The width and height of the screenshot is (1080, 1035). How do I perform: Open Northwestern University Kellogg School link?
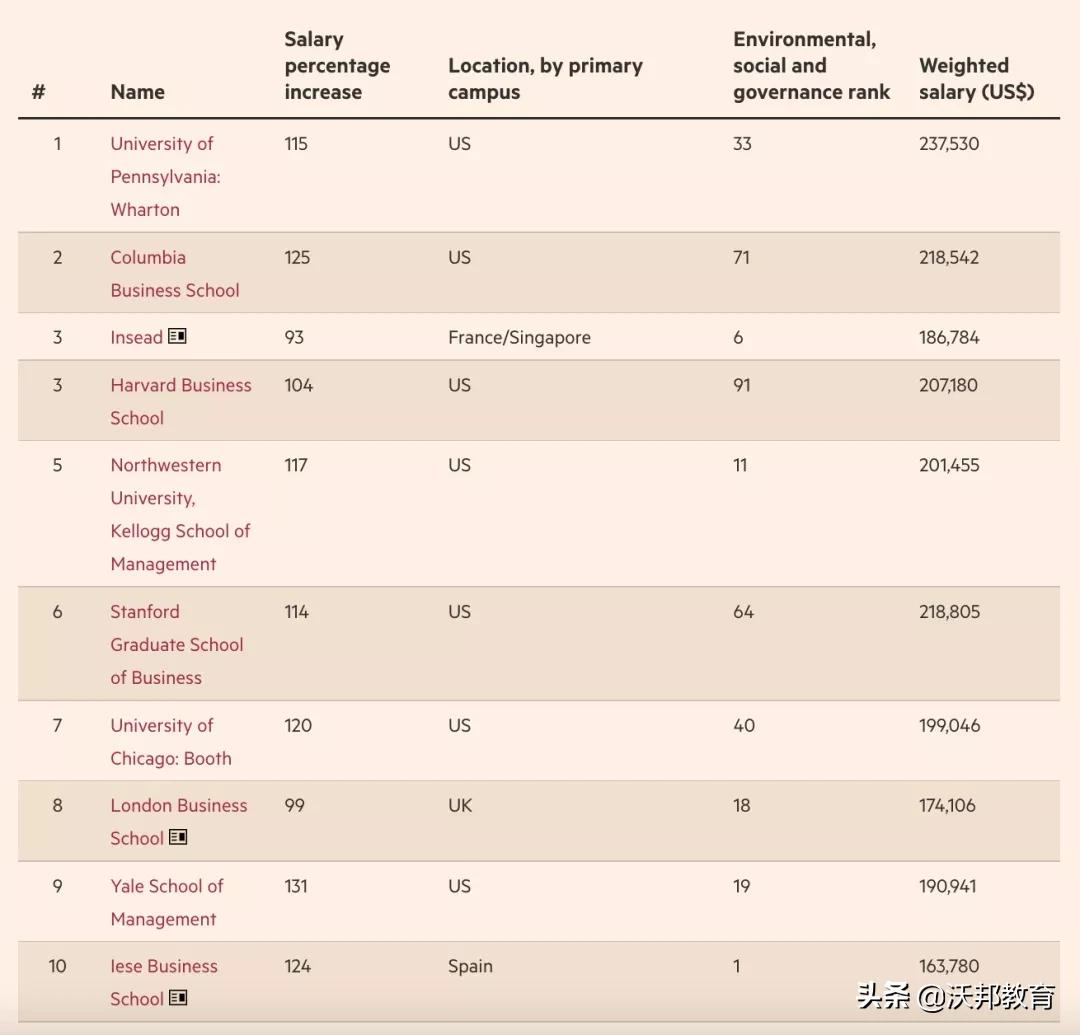coord(180,514)
